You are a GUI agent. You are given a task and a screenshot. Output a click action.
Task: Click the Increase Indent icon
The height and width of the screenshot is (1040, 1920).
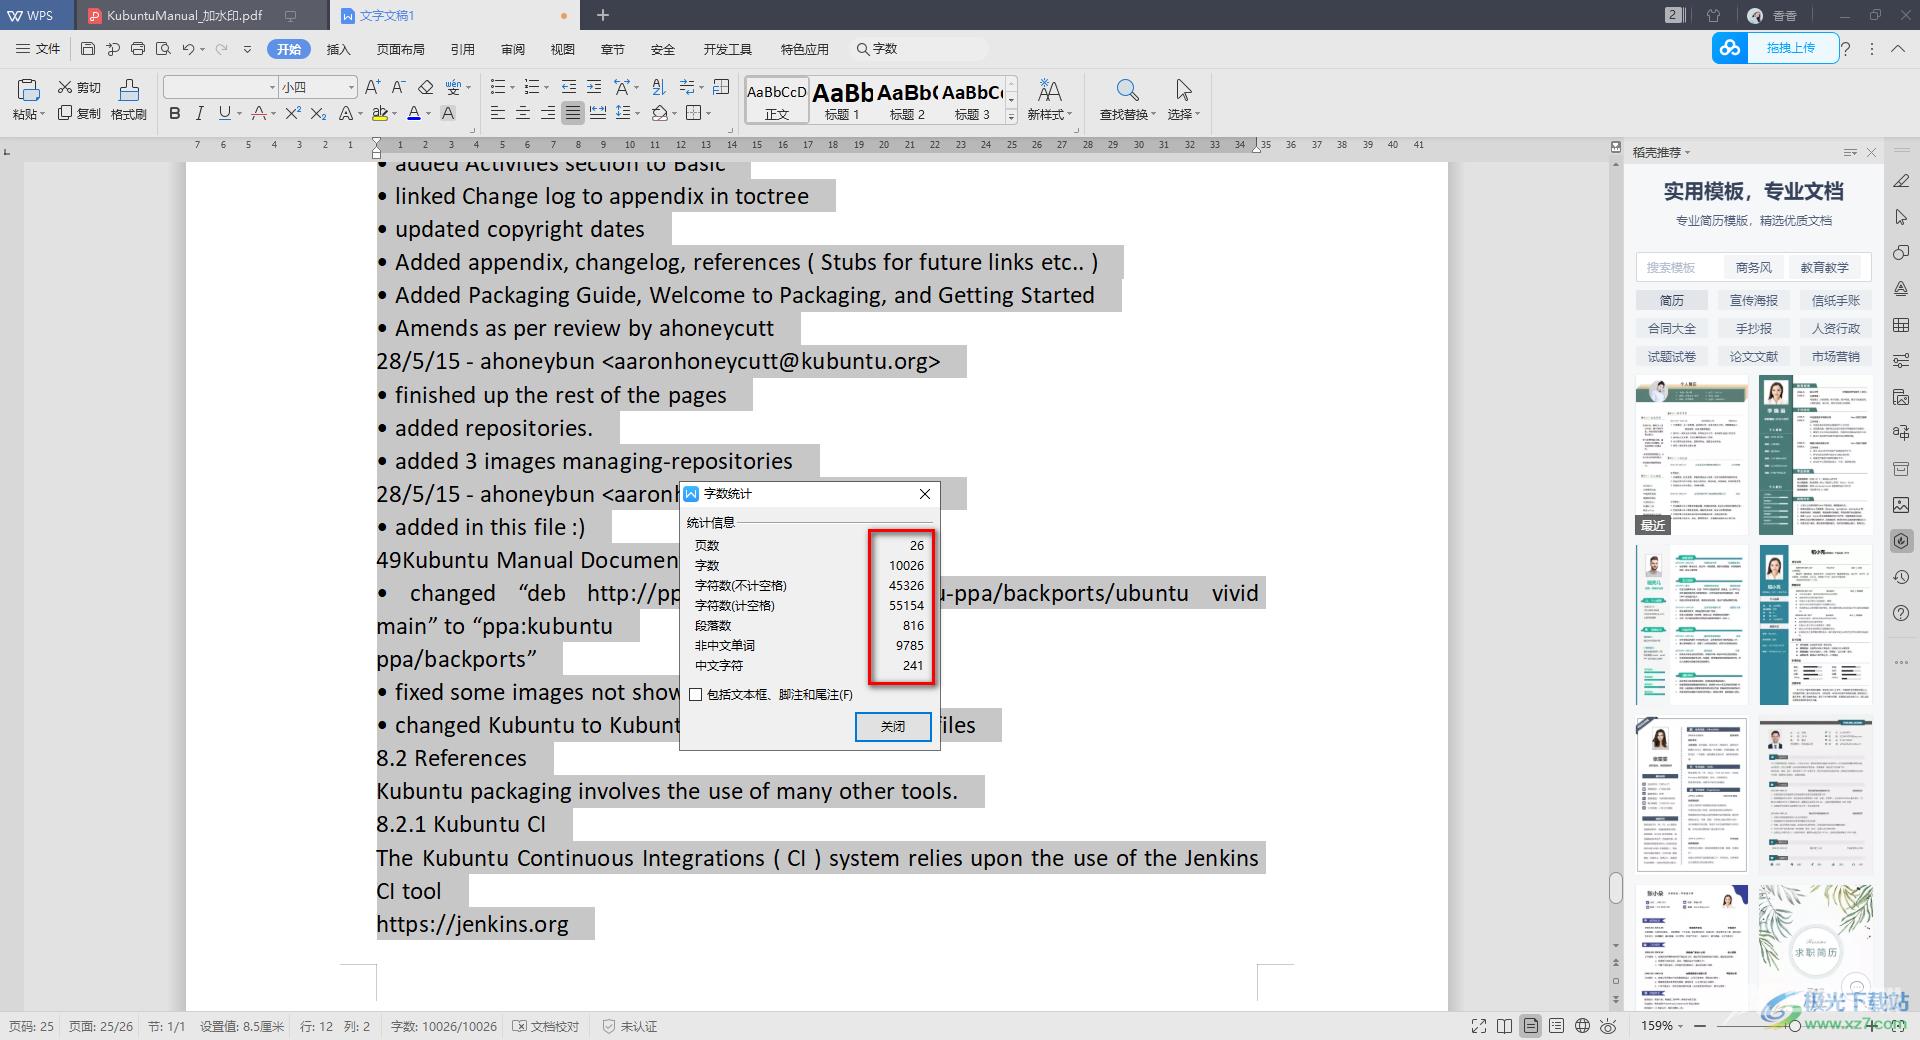[x=594, y=87]
